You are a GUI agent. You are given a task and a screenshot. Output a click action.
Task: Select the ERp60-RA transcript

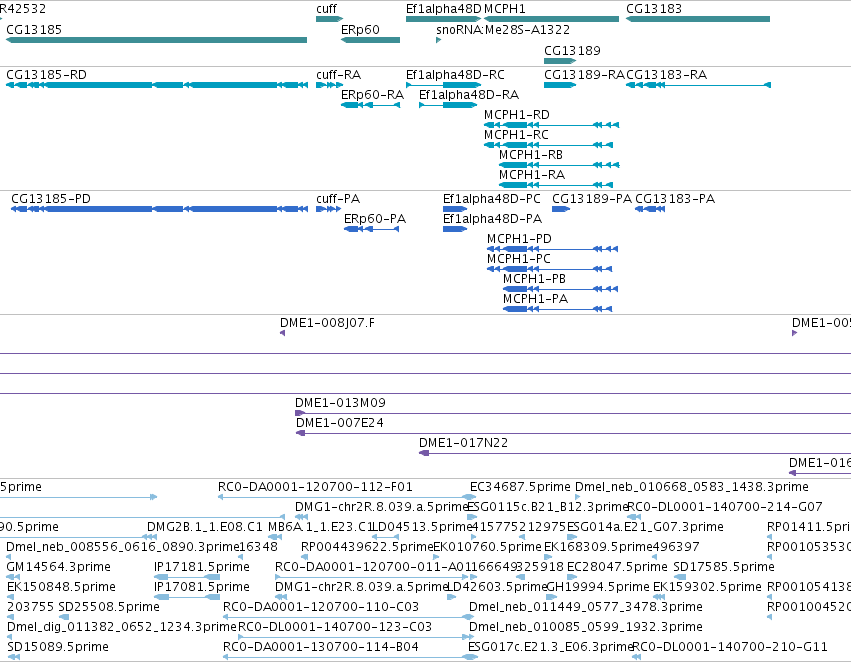370,105
